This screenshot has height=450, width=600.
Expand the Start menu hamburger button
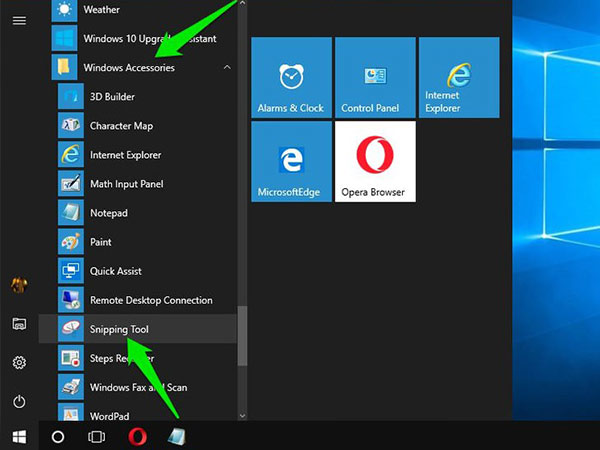click(19, 20)
